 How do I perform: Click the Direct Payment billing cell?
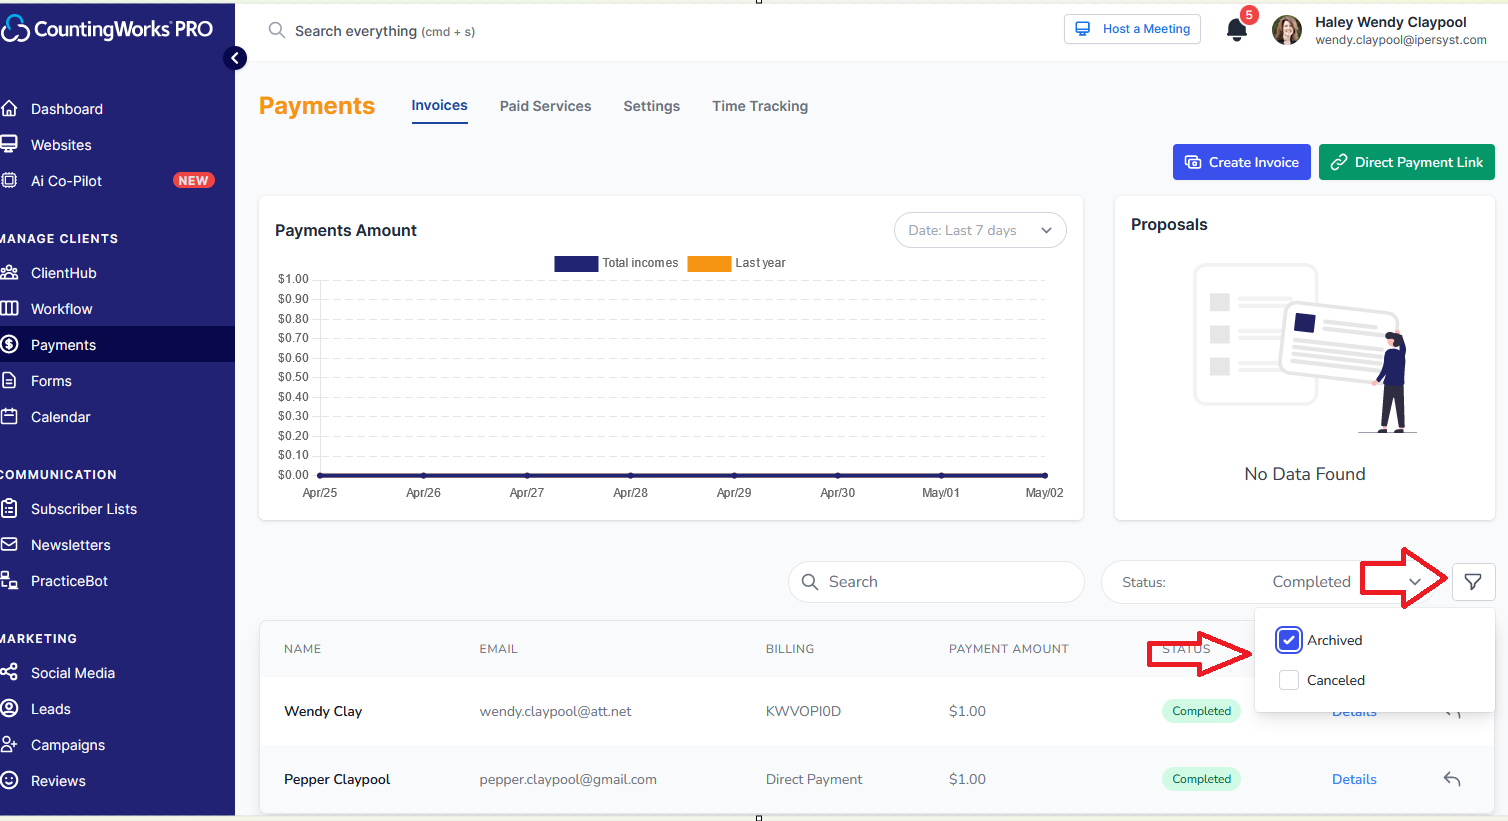pos(814,779)
